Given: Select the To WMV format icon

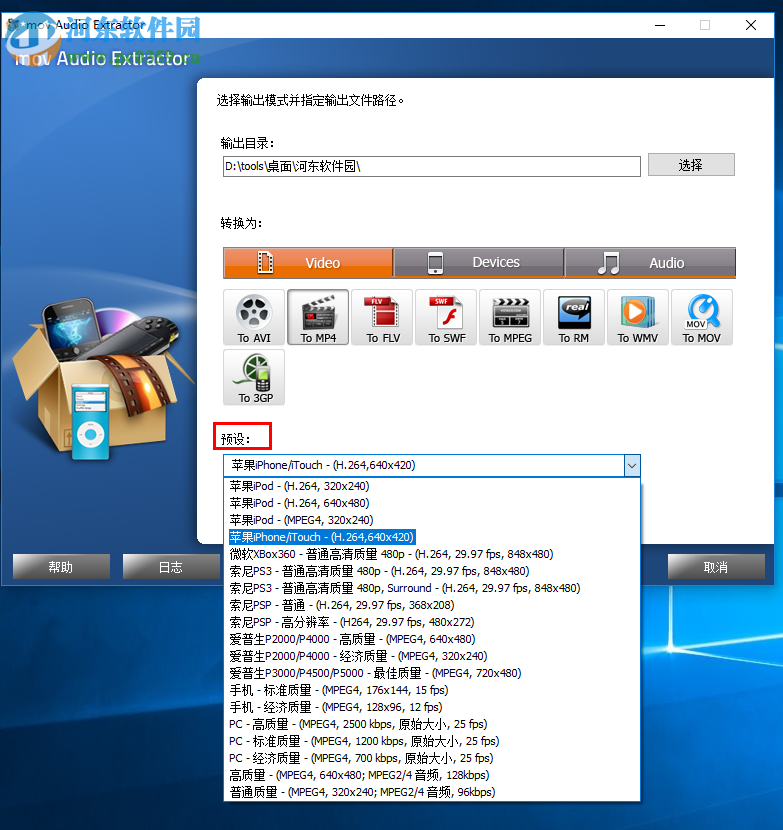Looking at the screenshot, I should (x=638, y=317).
